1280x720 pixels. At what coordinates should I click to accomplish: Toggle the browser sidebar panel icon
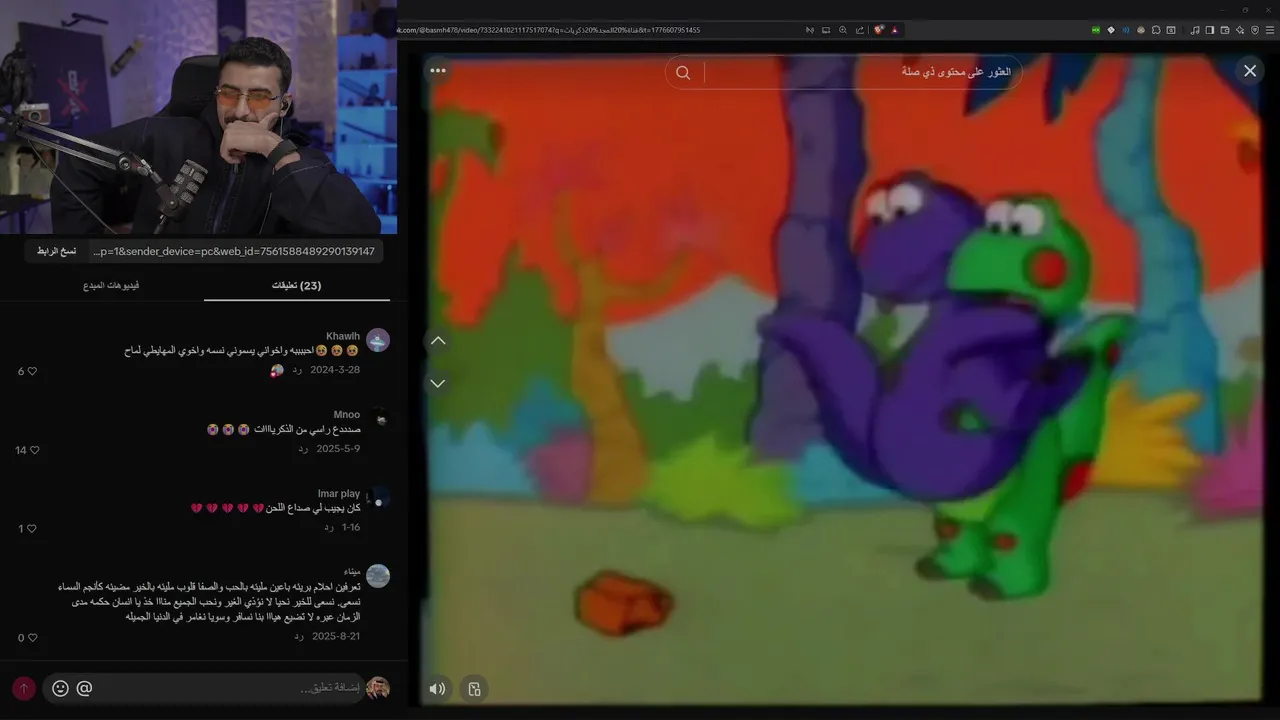pos(1210,30)
